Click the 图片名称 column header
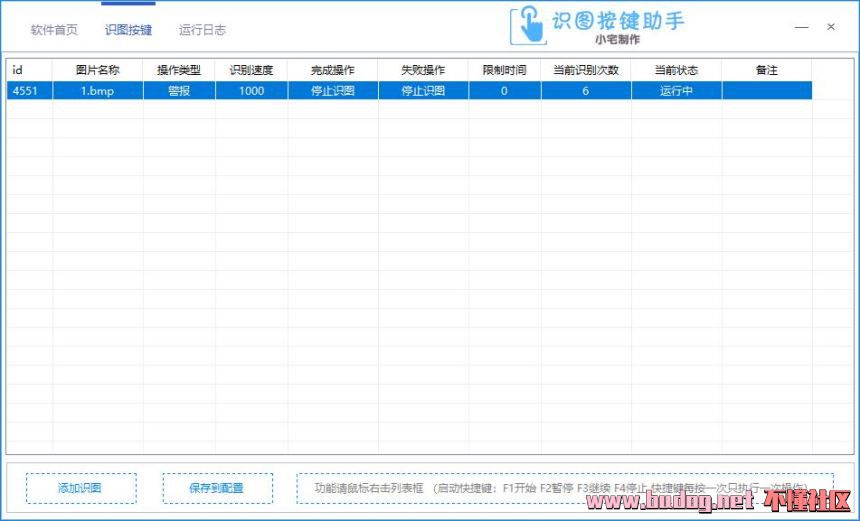Viewport: 860px width, 521px height. (x=97, y=71)
